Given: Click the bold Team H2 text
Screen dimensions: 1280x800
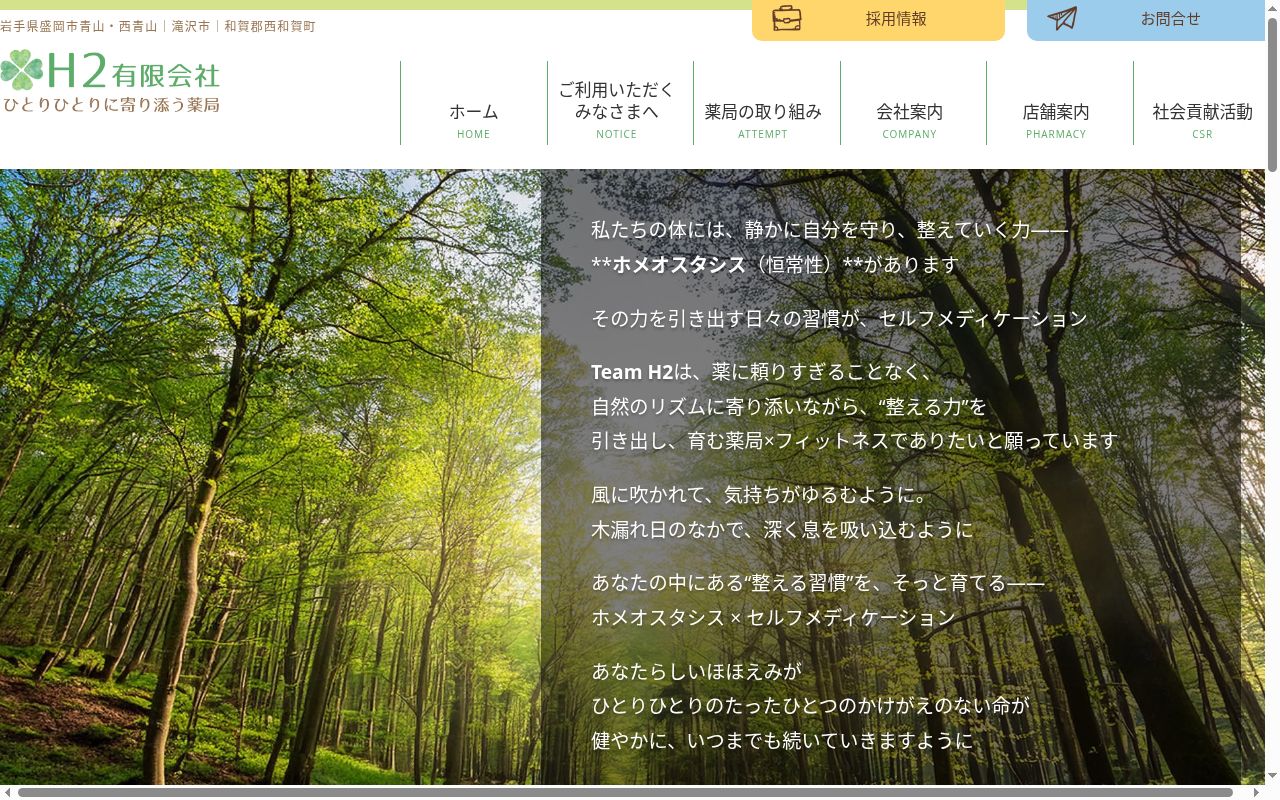Looking at the screenshot, I should pos(632,372).
